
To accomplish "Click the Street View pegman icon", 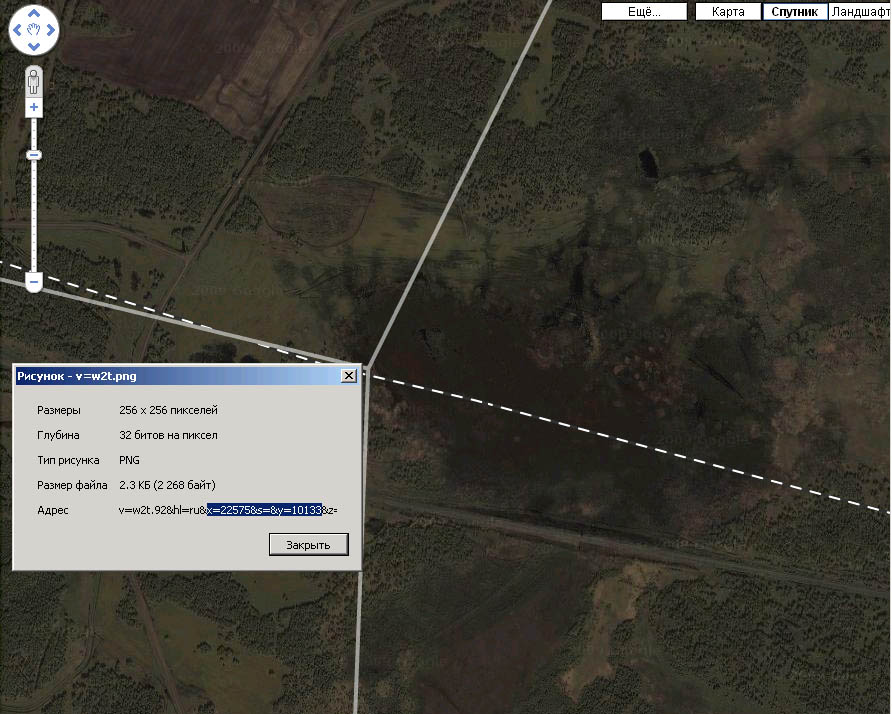I will (34, 81).
